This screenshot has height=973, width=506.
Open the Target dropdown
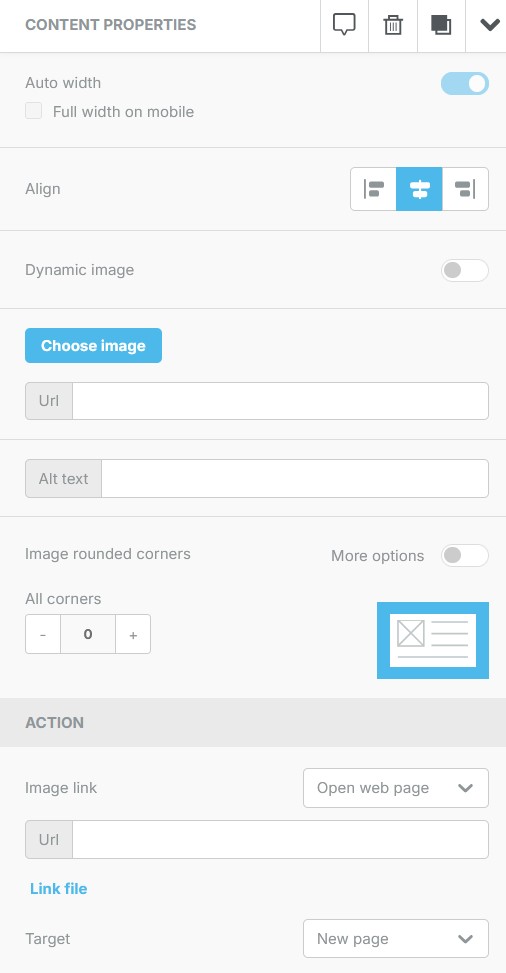click(395, 939)
